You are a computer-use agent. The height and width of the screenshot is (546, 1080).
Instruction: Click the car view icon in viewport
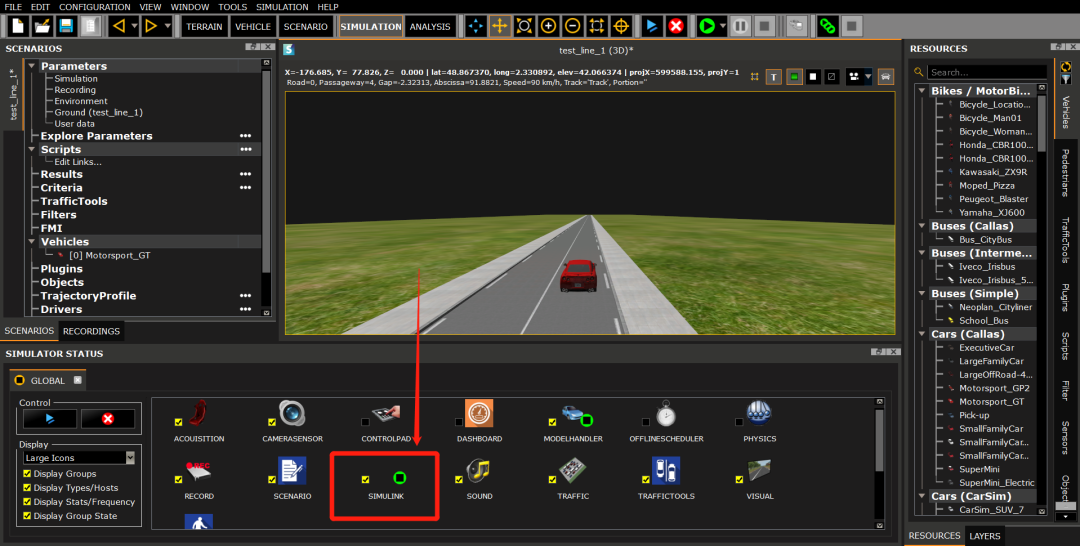[x=886, y=76]
